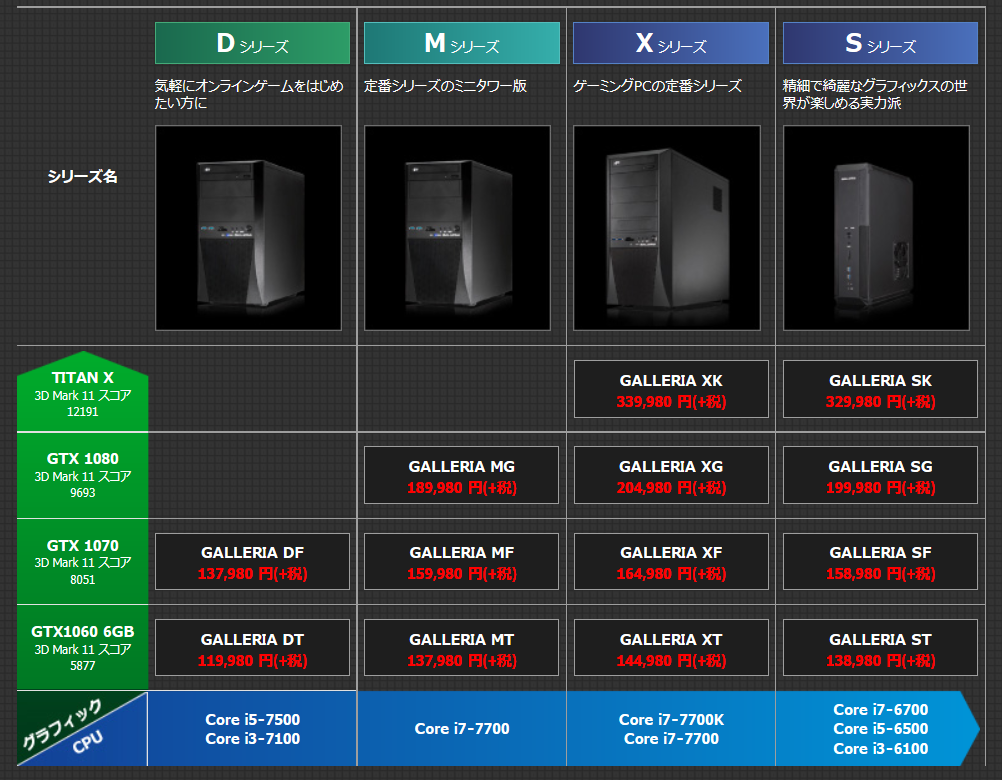Click the 精細で綺麗なグラフィックス description text
Screen dimensions: 1002x780
tap(875, 94)
